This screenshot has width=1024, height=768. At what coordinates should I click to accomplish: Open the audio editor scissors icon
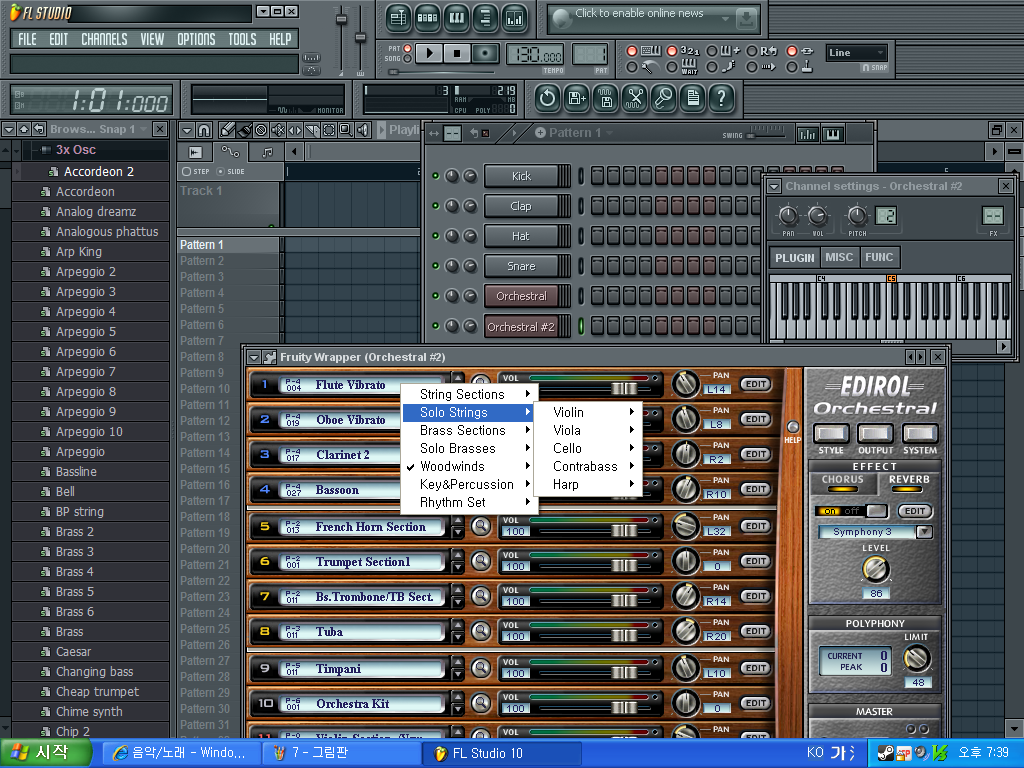[634, 98]
